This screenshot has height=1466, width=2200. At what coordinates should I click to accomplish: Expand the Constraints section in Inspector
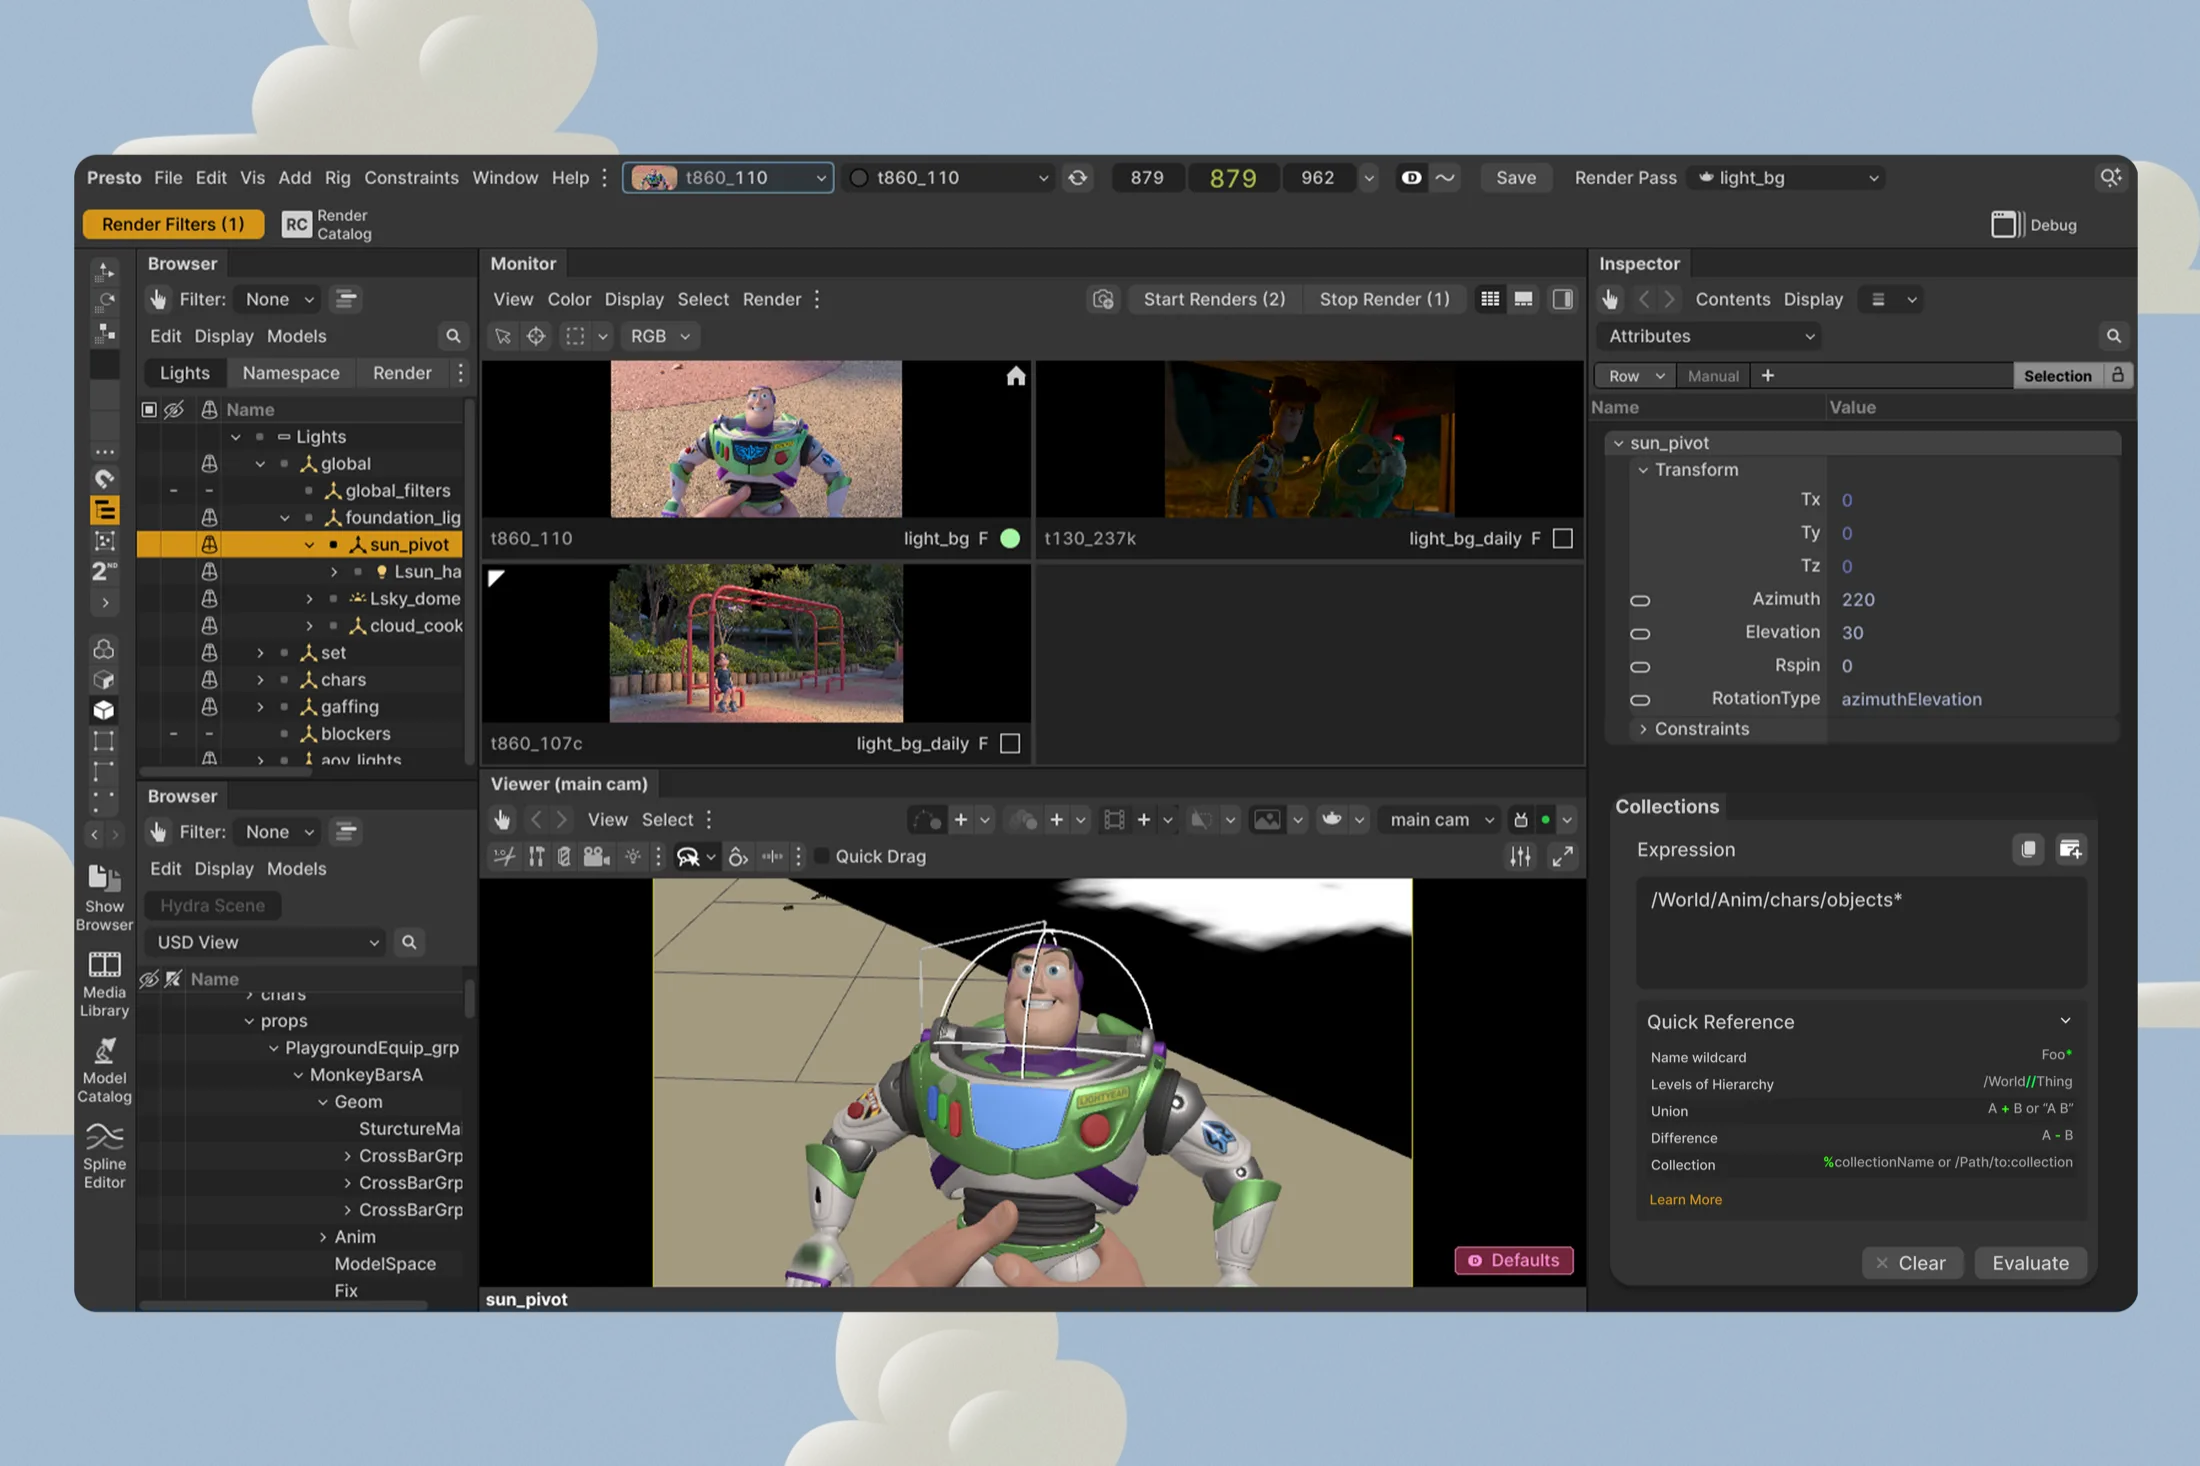pos(1643,729)
